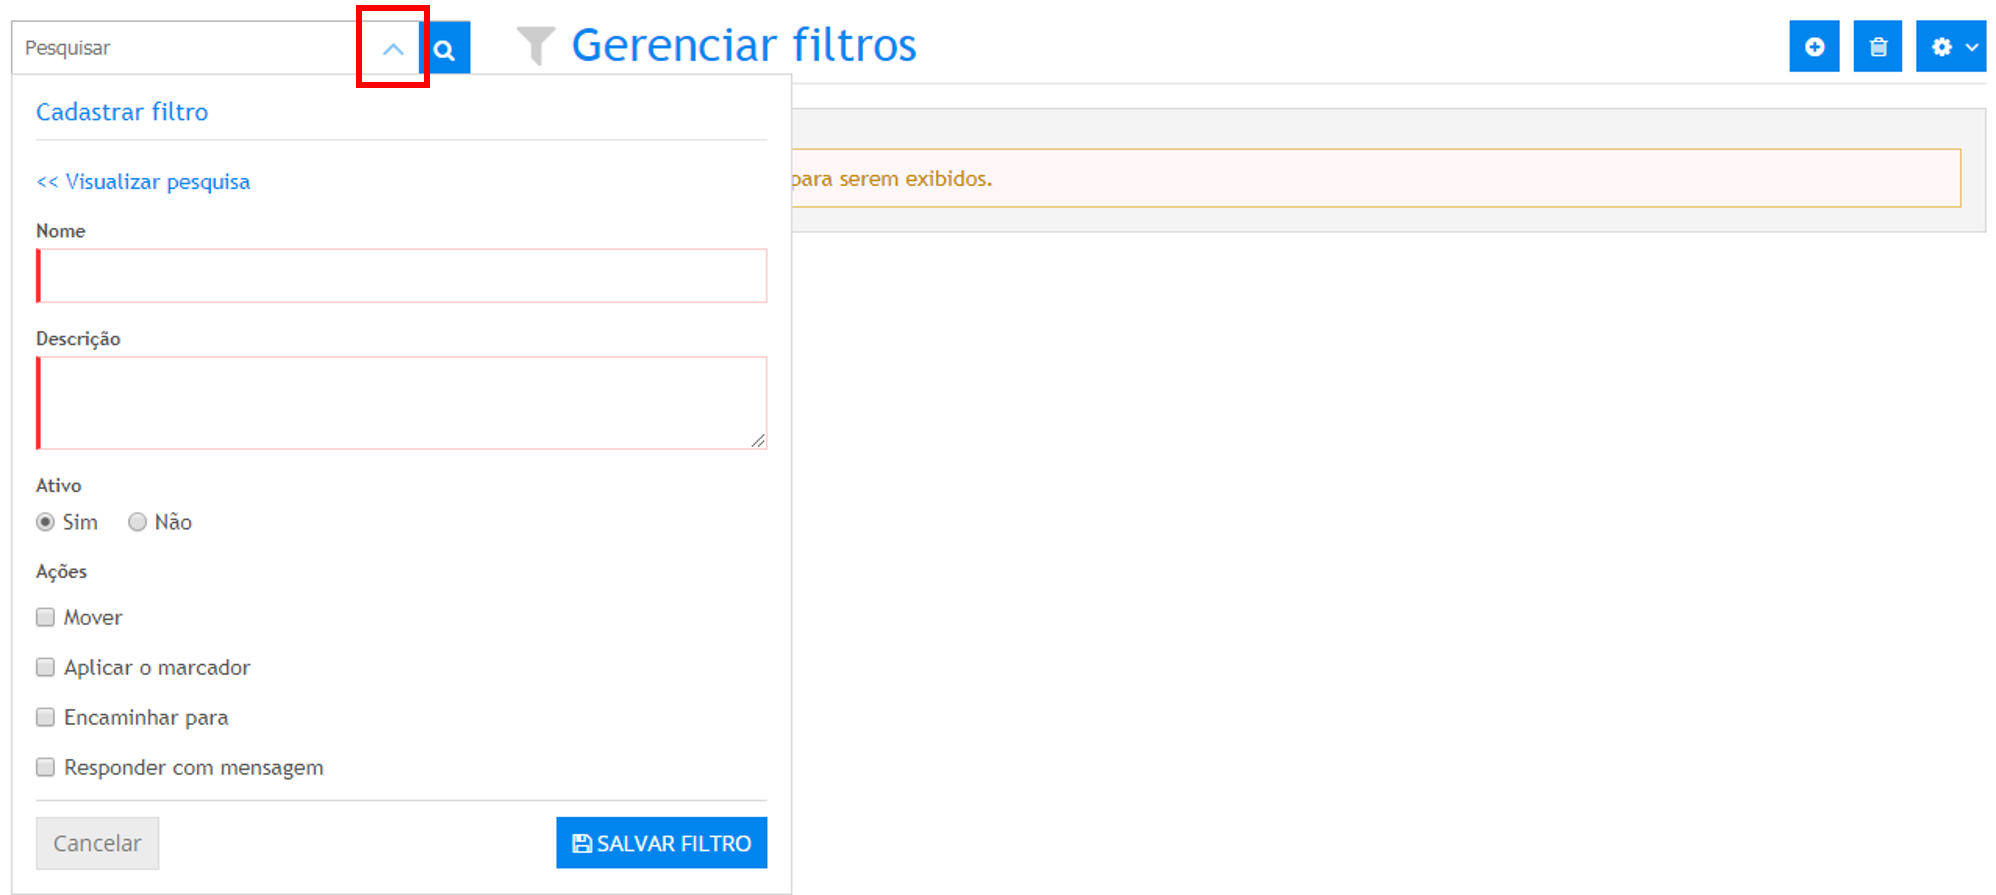Grab the Descrição textarea resize handle
Screen dimensions: 1996x895
coord(758,441)
